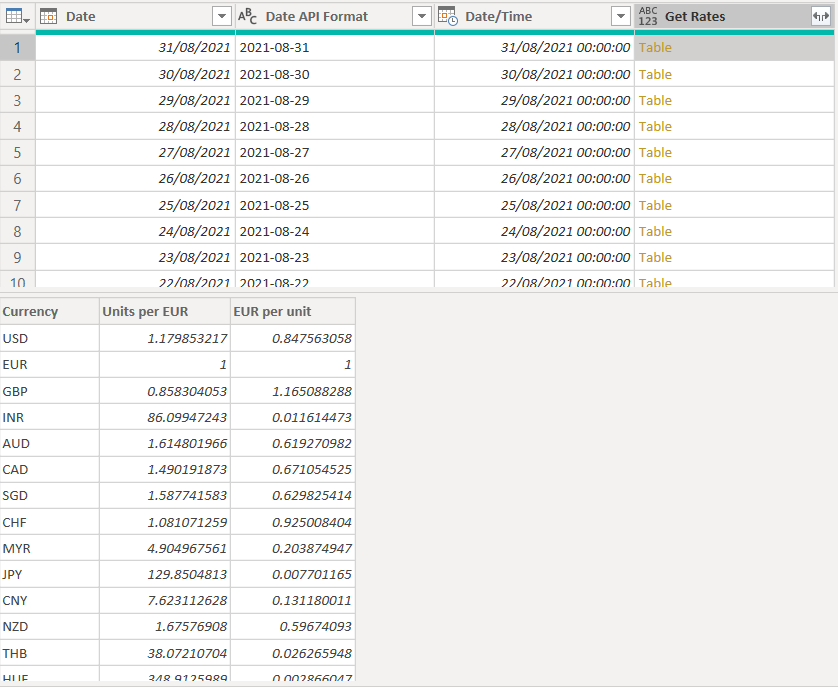Screen dimensions: 838x687
Task: Click the value 0.203874947
Action: click(293, 549)
